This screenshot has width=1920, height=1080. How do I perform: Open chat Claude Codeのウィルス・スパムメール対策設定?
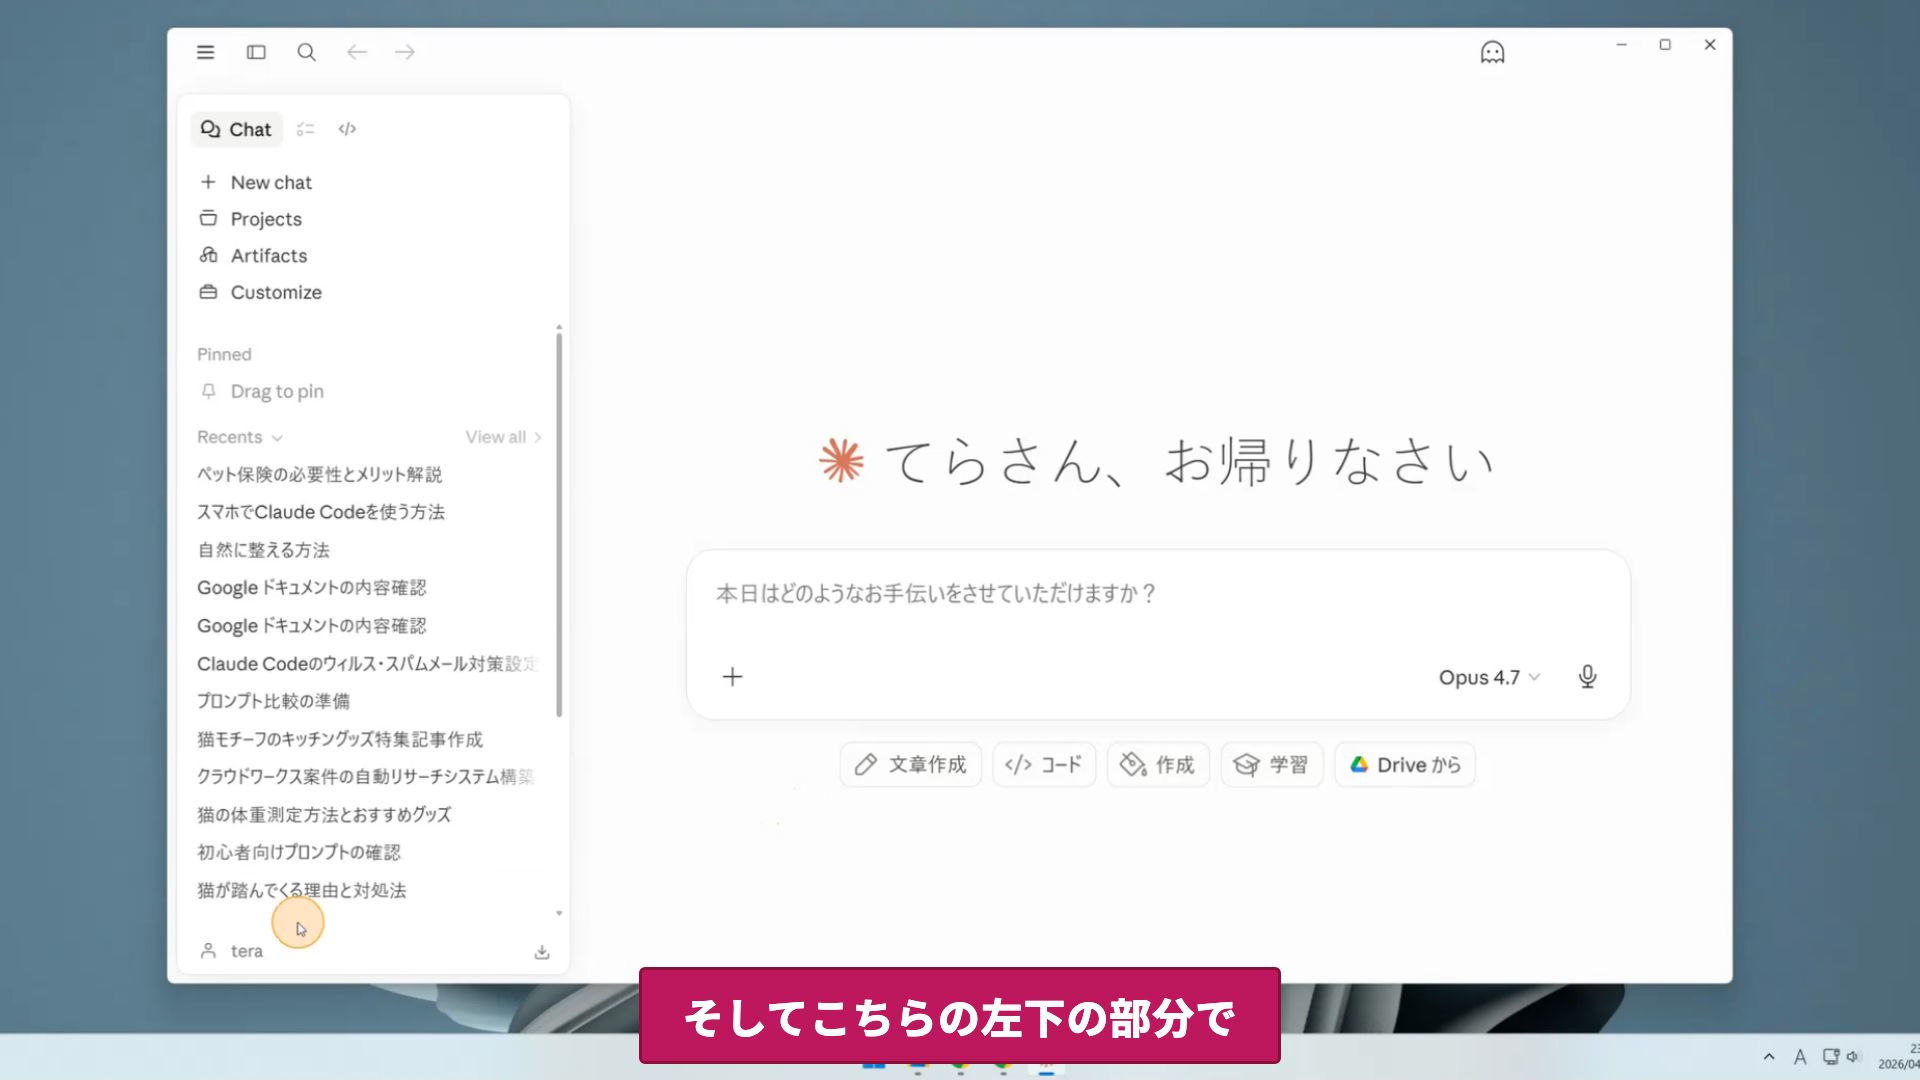coord(367,664)
